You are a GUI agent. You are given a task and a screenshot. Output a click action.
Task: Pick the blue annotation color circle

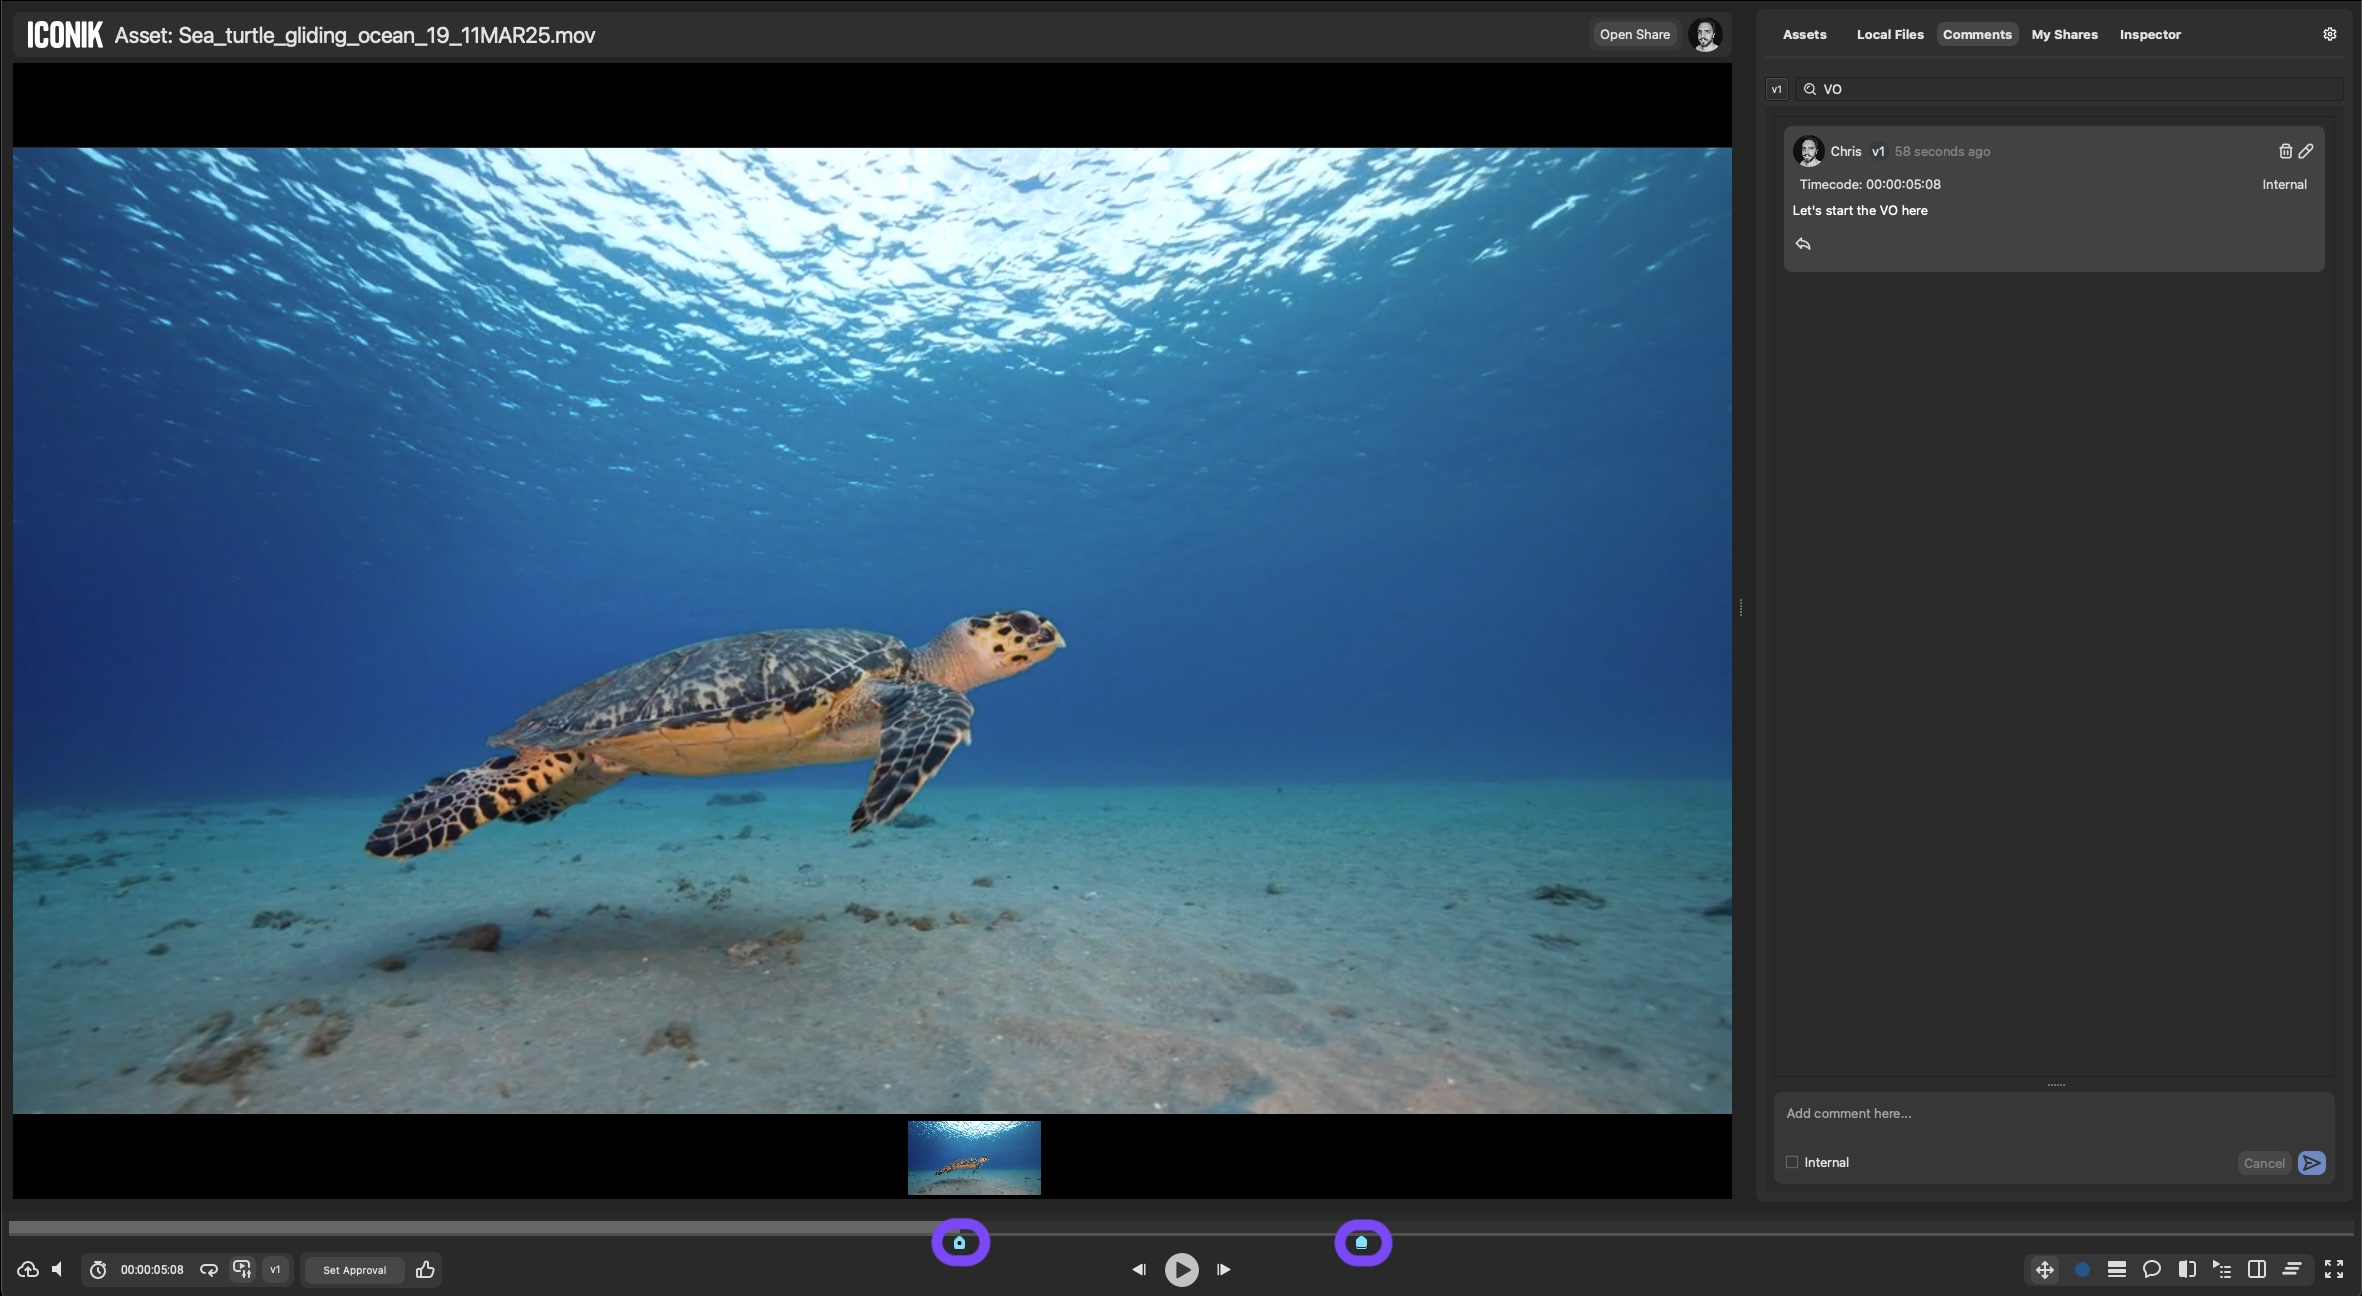click(x=2083, y=1269)
